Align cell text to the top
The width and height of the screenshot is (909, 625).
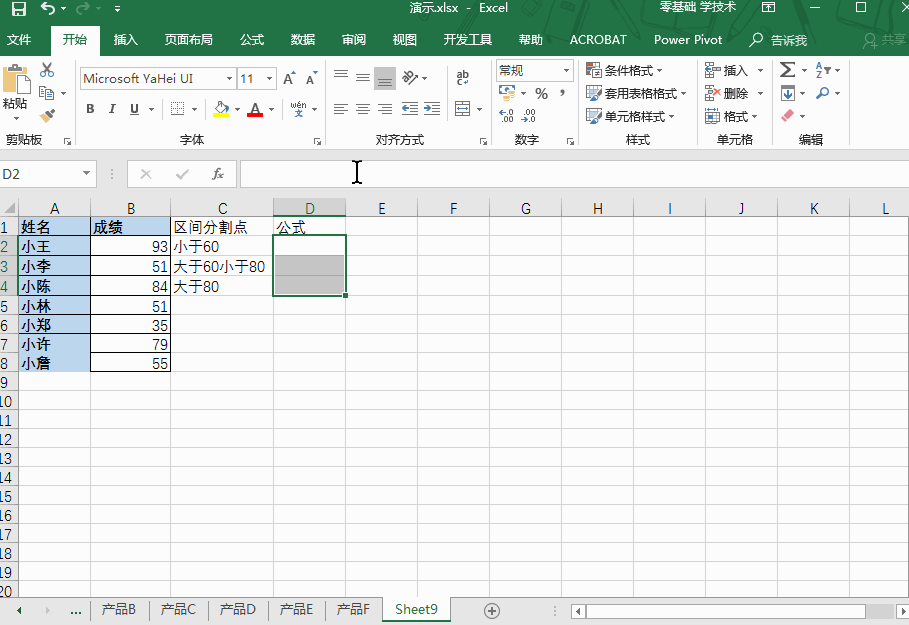pos(341,76)
